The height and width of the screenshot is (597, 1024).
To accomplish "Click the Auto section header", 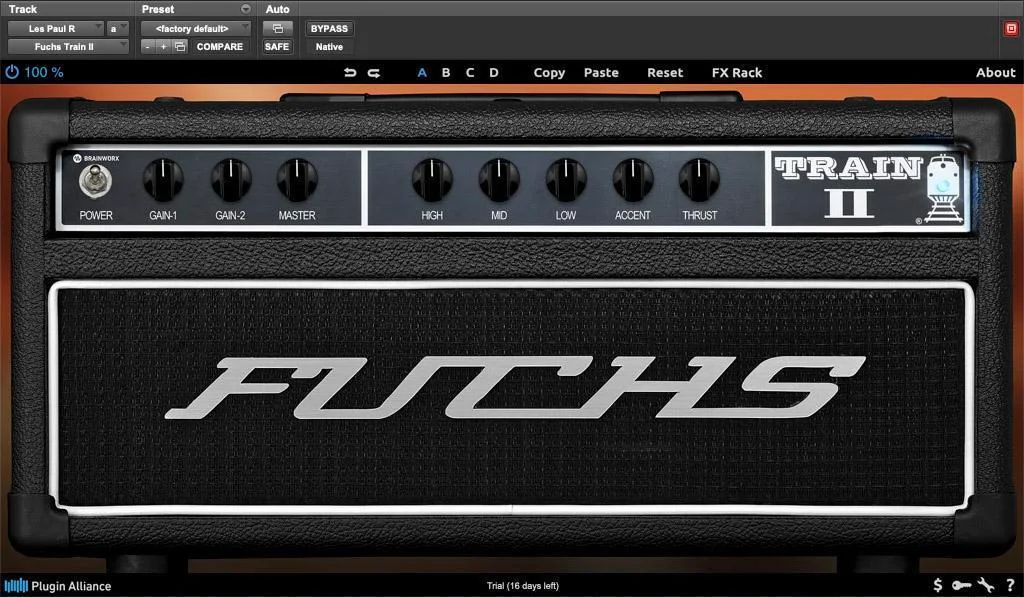I will [x=277, y=9].
